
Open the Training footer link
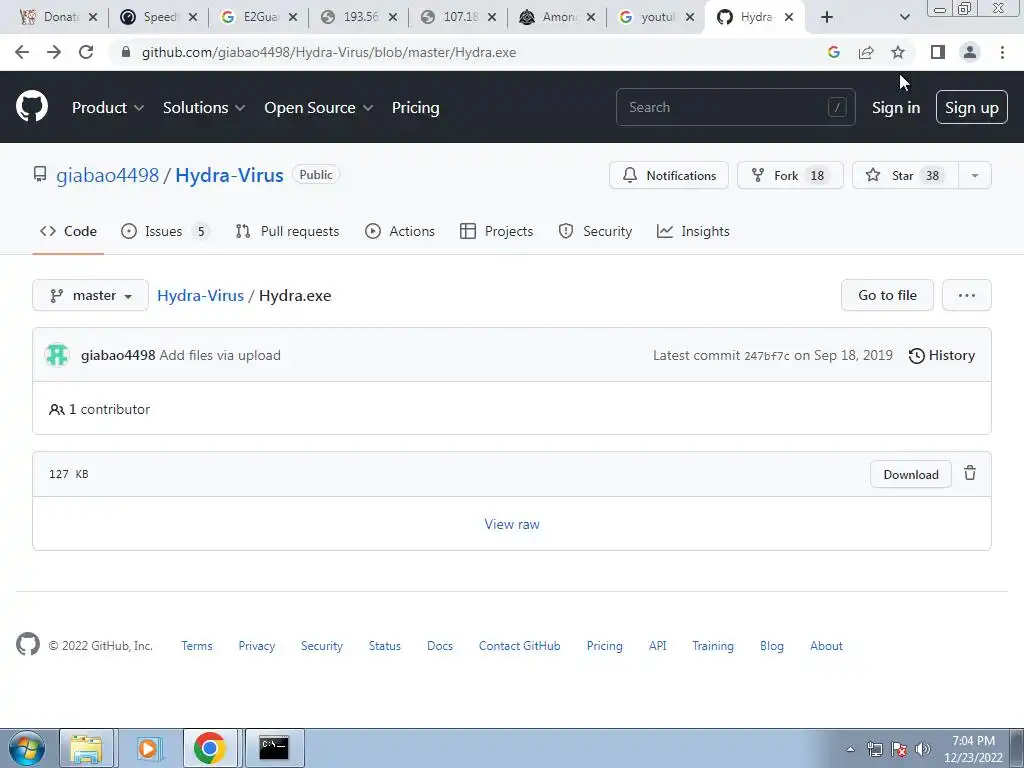coord(712,646)
